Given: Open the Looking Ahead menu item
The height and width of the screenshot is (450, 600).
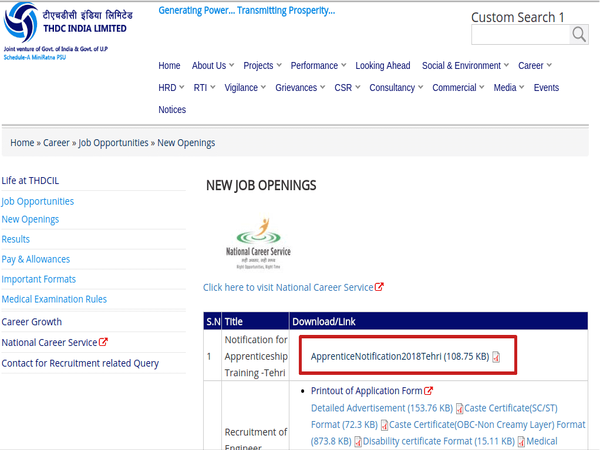Looking at the screenshot, I should click(x=383, y=66).
